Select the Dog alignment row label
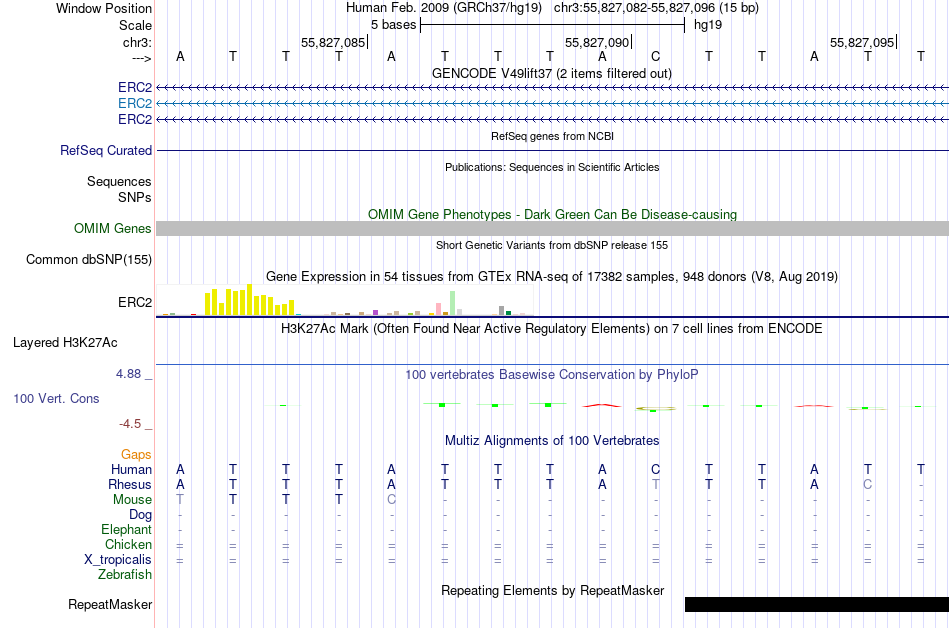 [140, 515]
